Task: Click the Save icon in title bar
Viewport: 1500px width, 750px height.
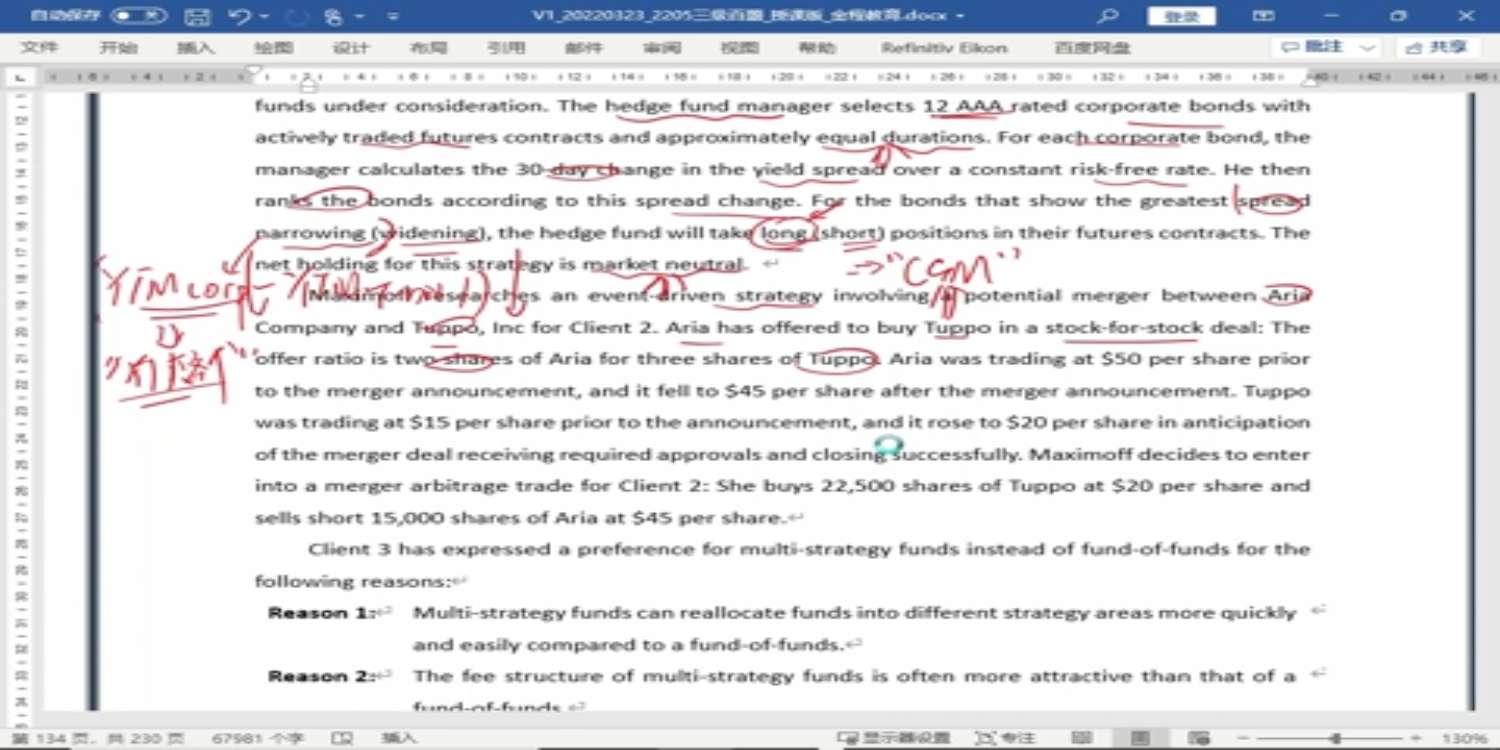Action: click(198, 16)
